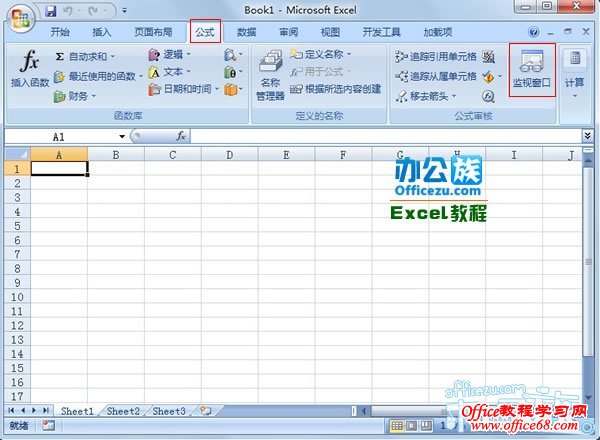The height and width of the screenshot is (440, 600).
Task: Select column D header
Action: click(230, 155)
